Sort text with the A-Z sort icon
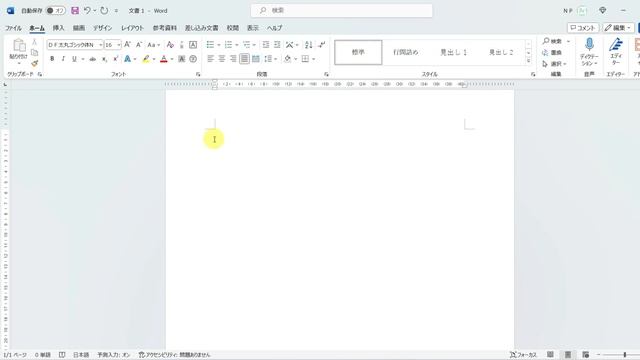Screen dimensions: 640x360 pos(309,44)
